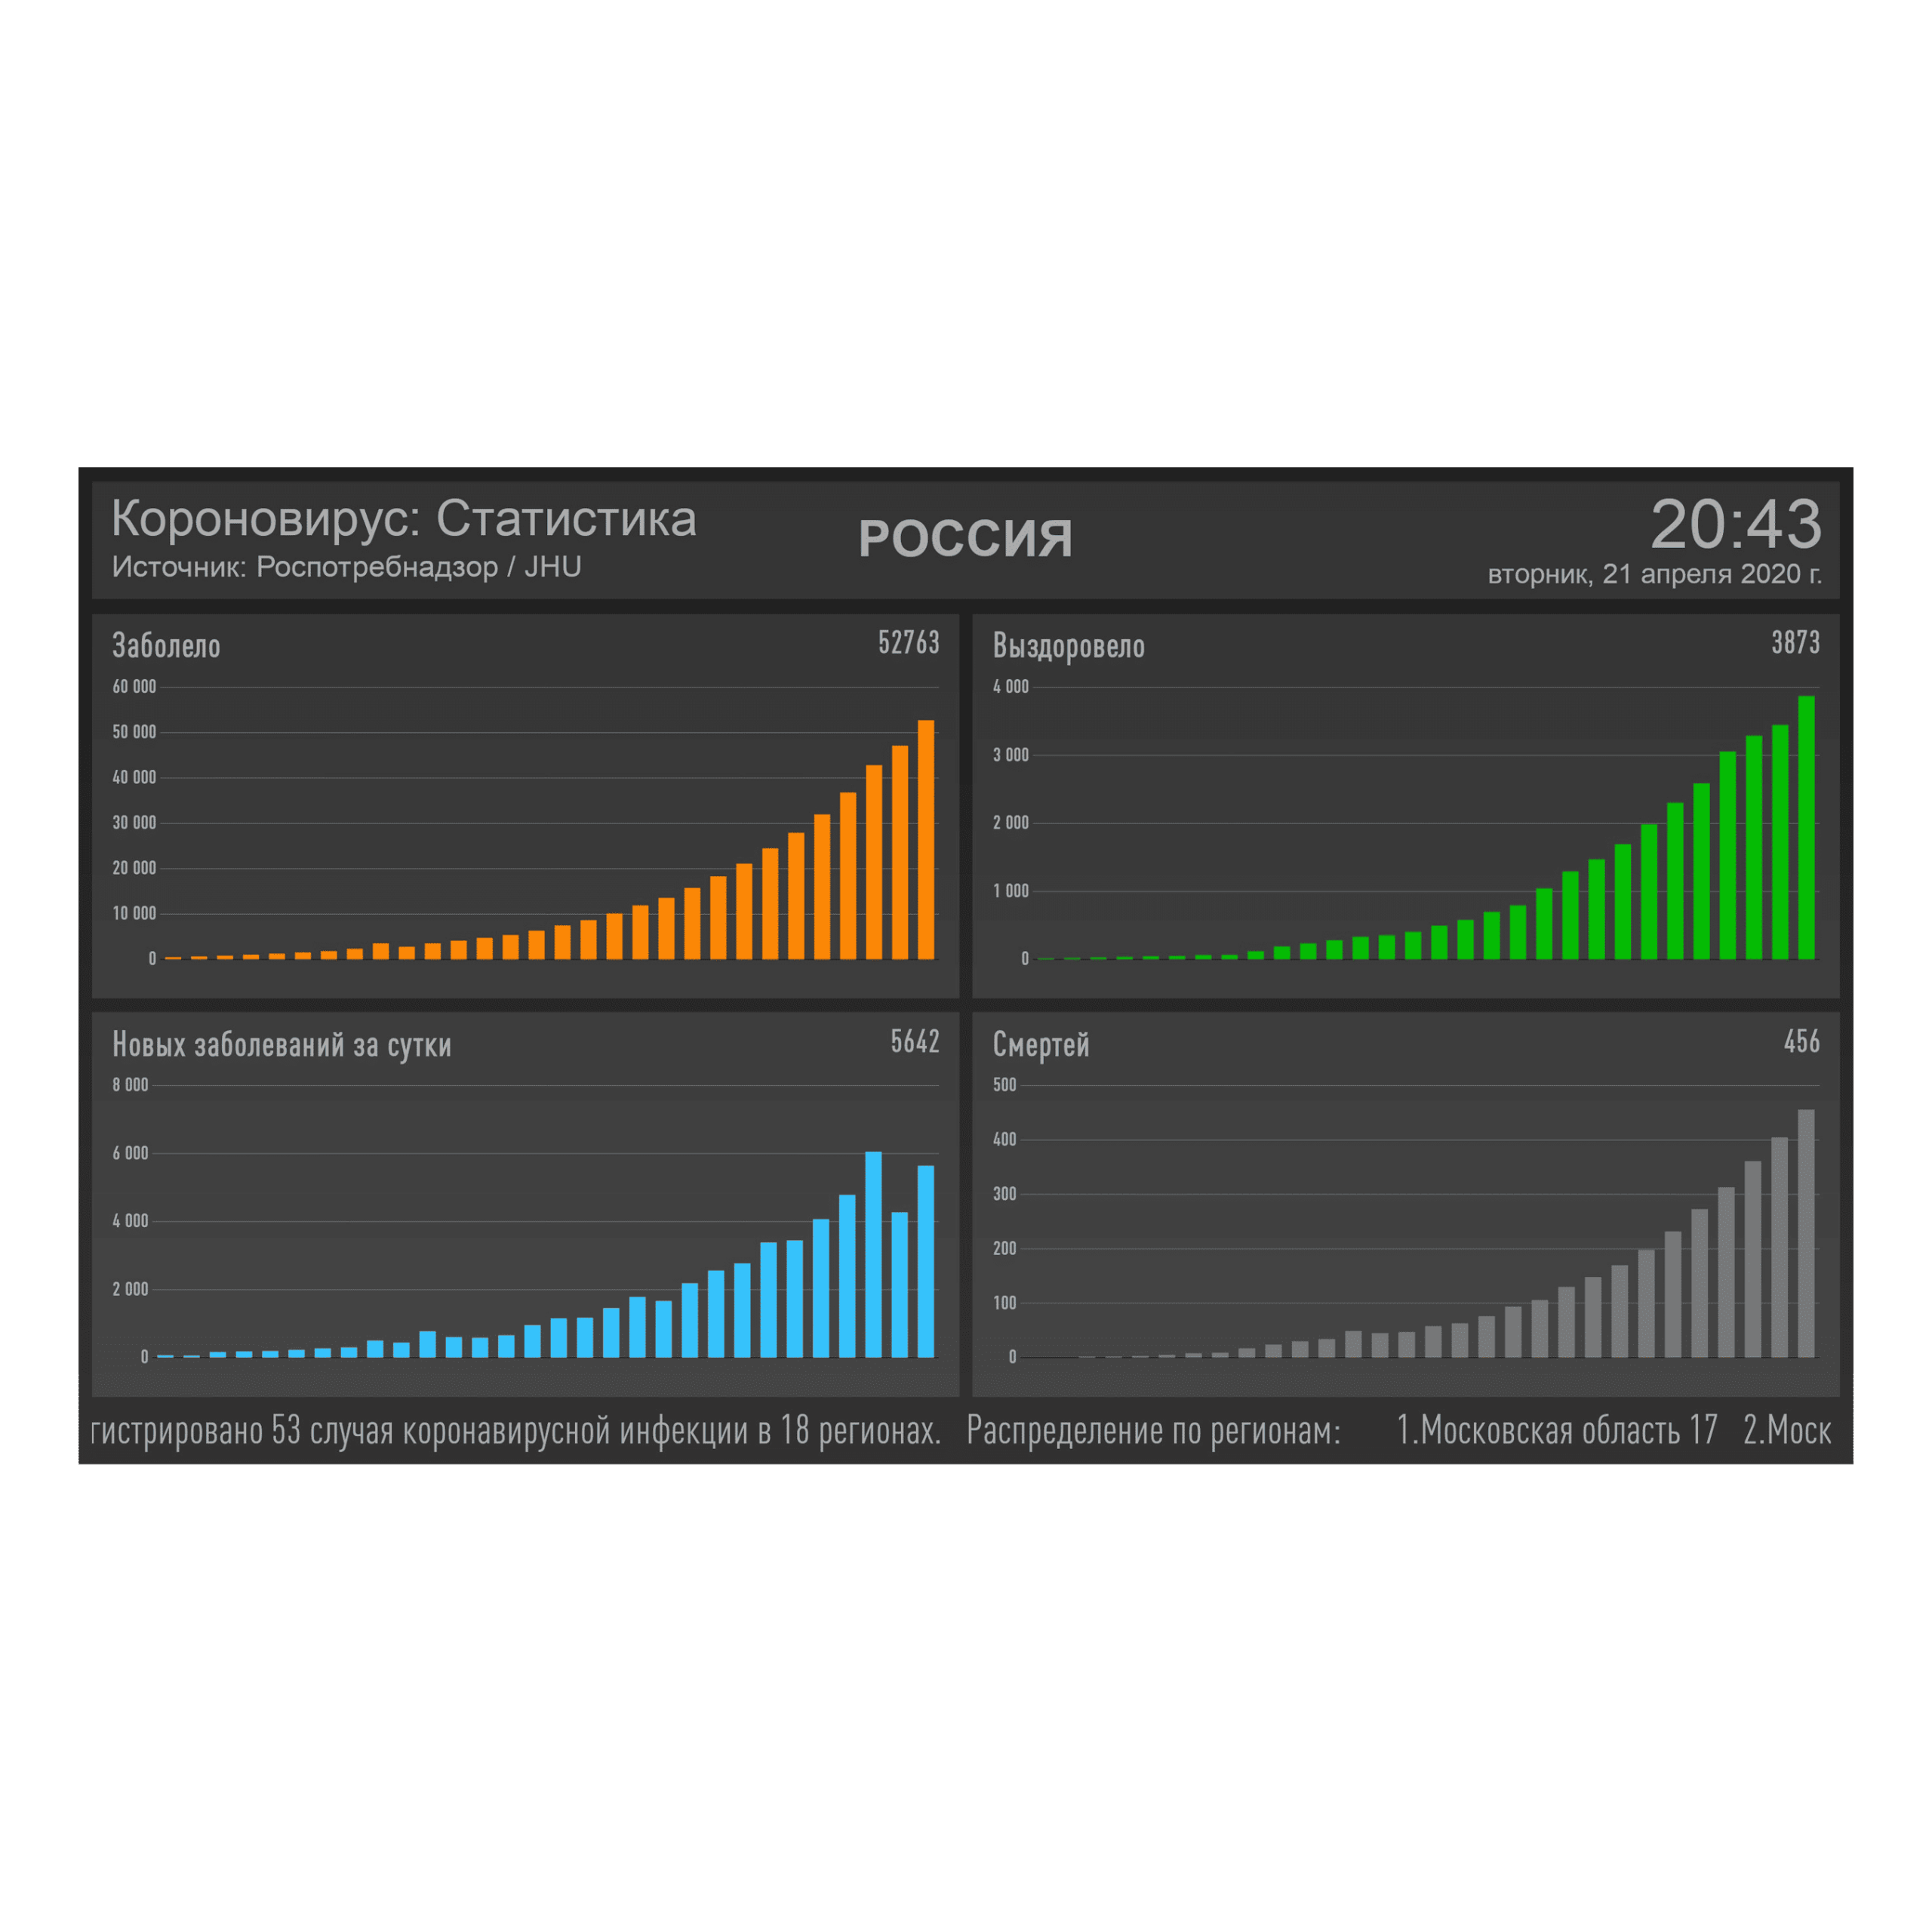Click the Источник: Роспотребнадзор / JHU source line
The height and width of the screenshot is (1932, 1932).
click(x=346, y=567)
